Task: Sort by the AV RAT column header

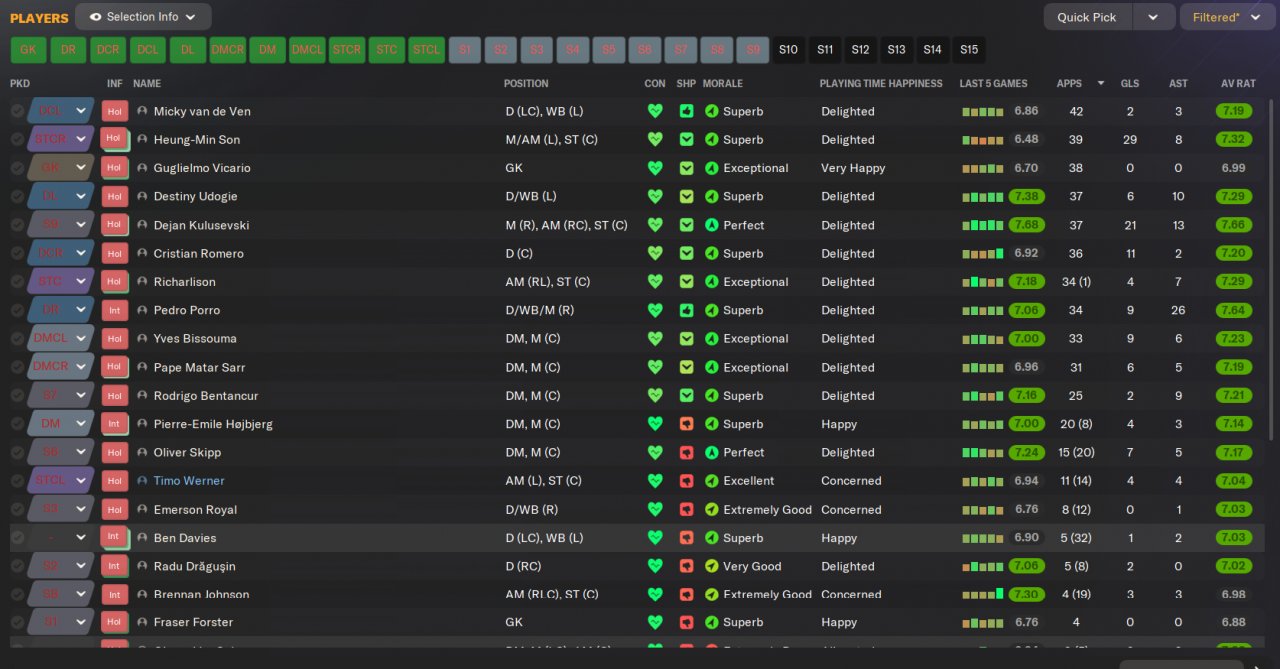Action: (1237, 84)
